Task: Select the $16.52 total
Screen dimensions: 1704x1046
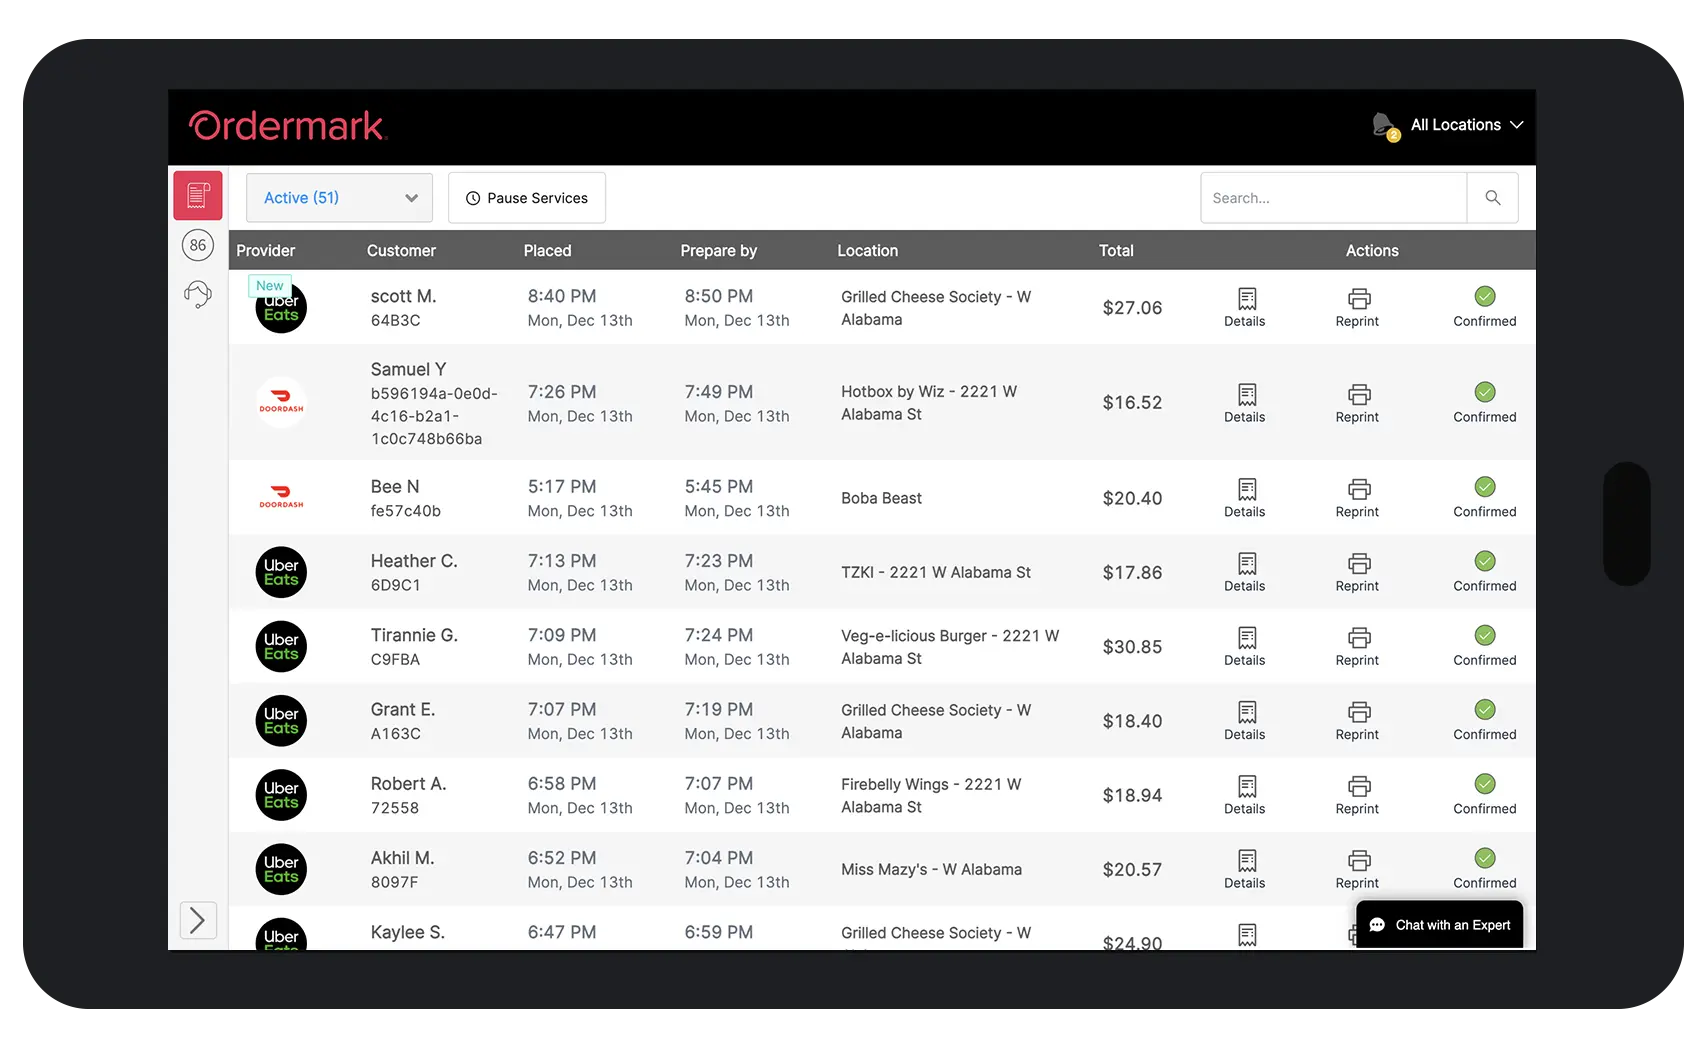Action: (1132, 403)
